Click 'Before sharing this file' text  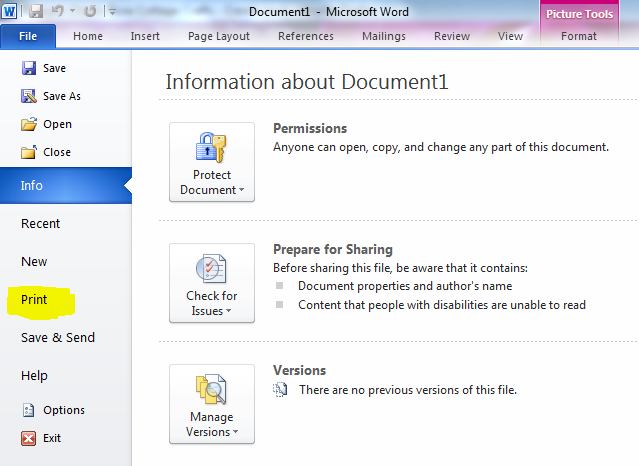[400, 268]
